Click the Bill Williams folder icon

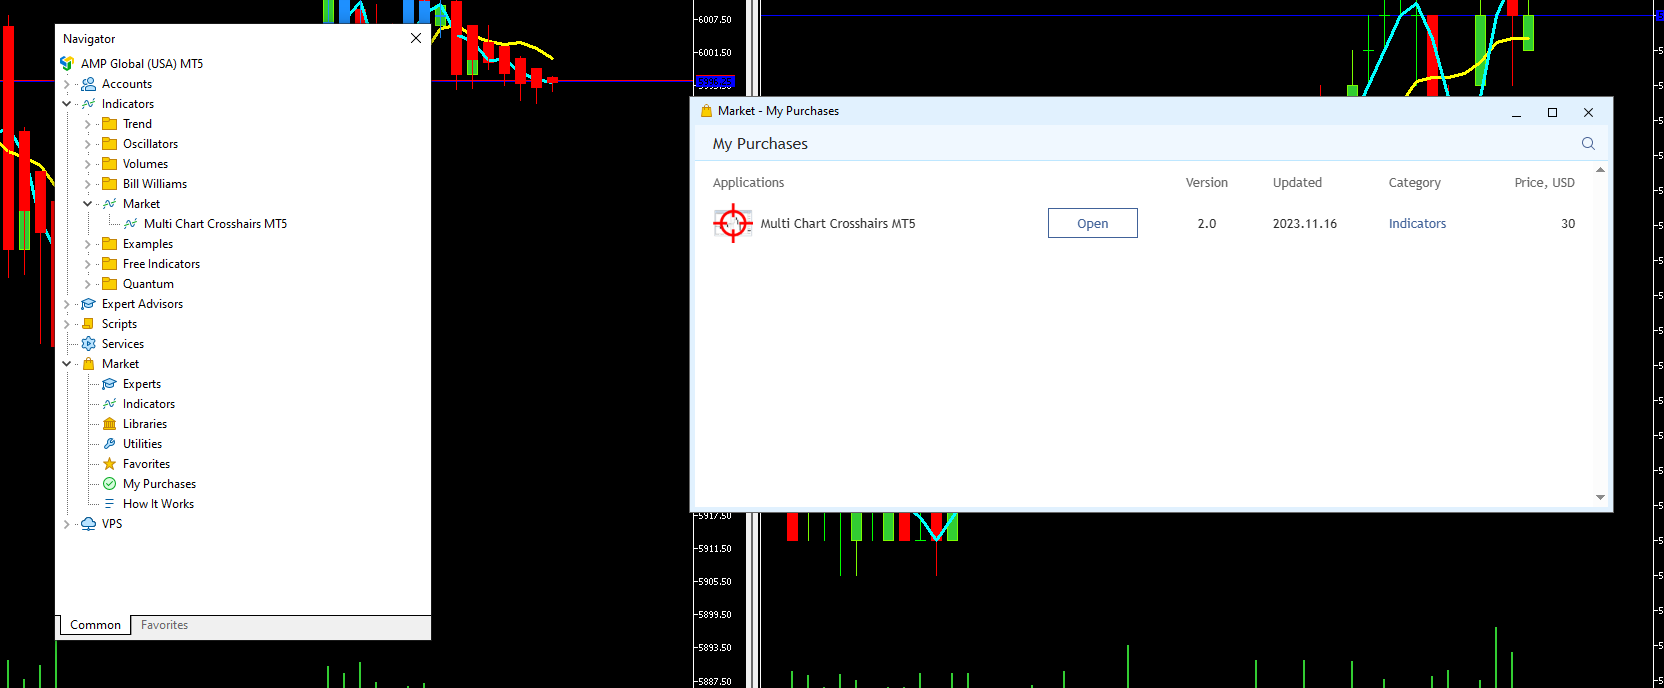click(x=110, y=184)
